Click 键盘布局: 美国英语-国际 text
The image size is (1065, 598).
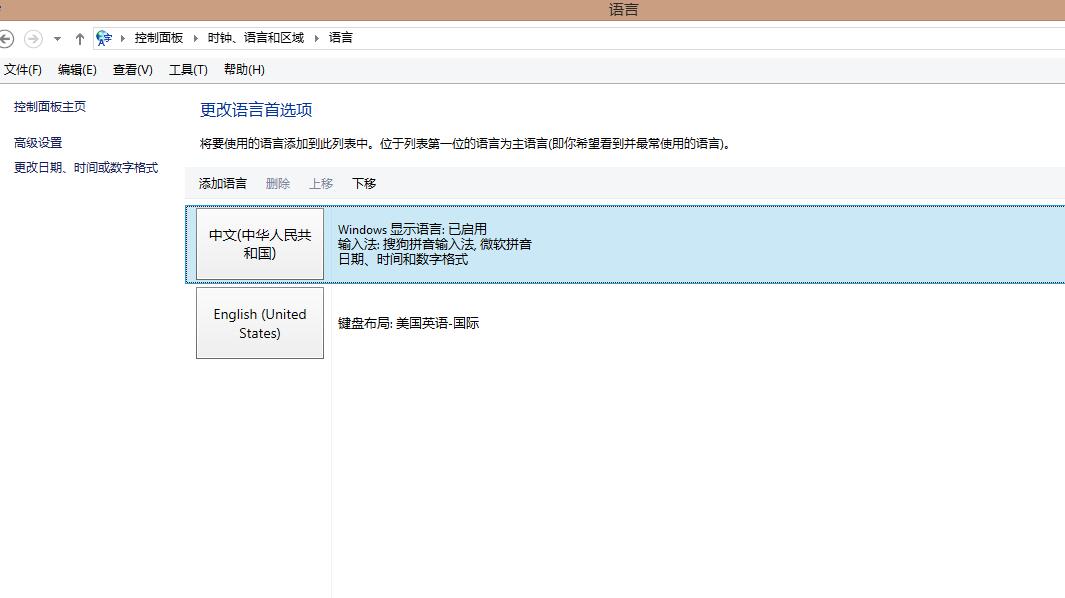[x=408, y=323]
